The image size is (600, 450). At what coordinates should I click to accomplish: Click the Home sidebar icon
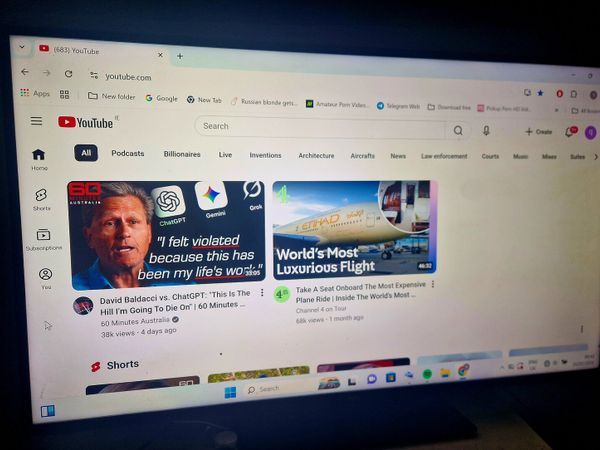click(x=39, y=158)
